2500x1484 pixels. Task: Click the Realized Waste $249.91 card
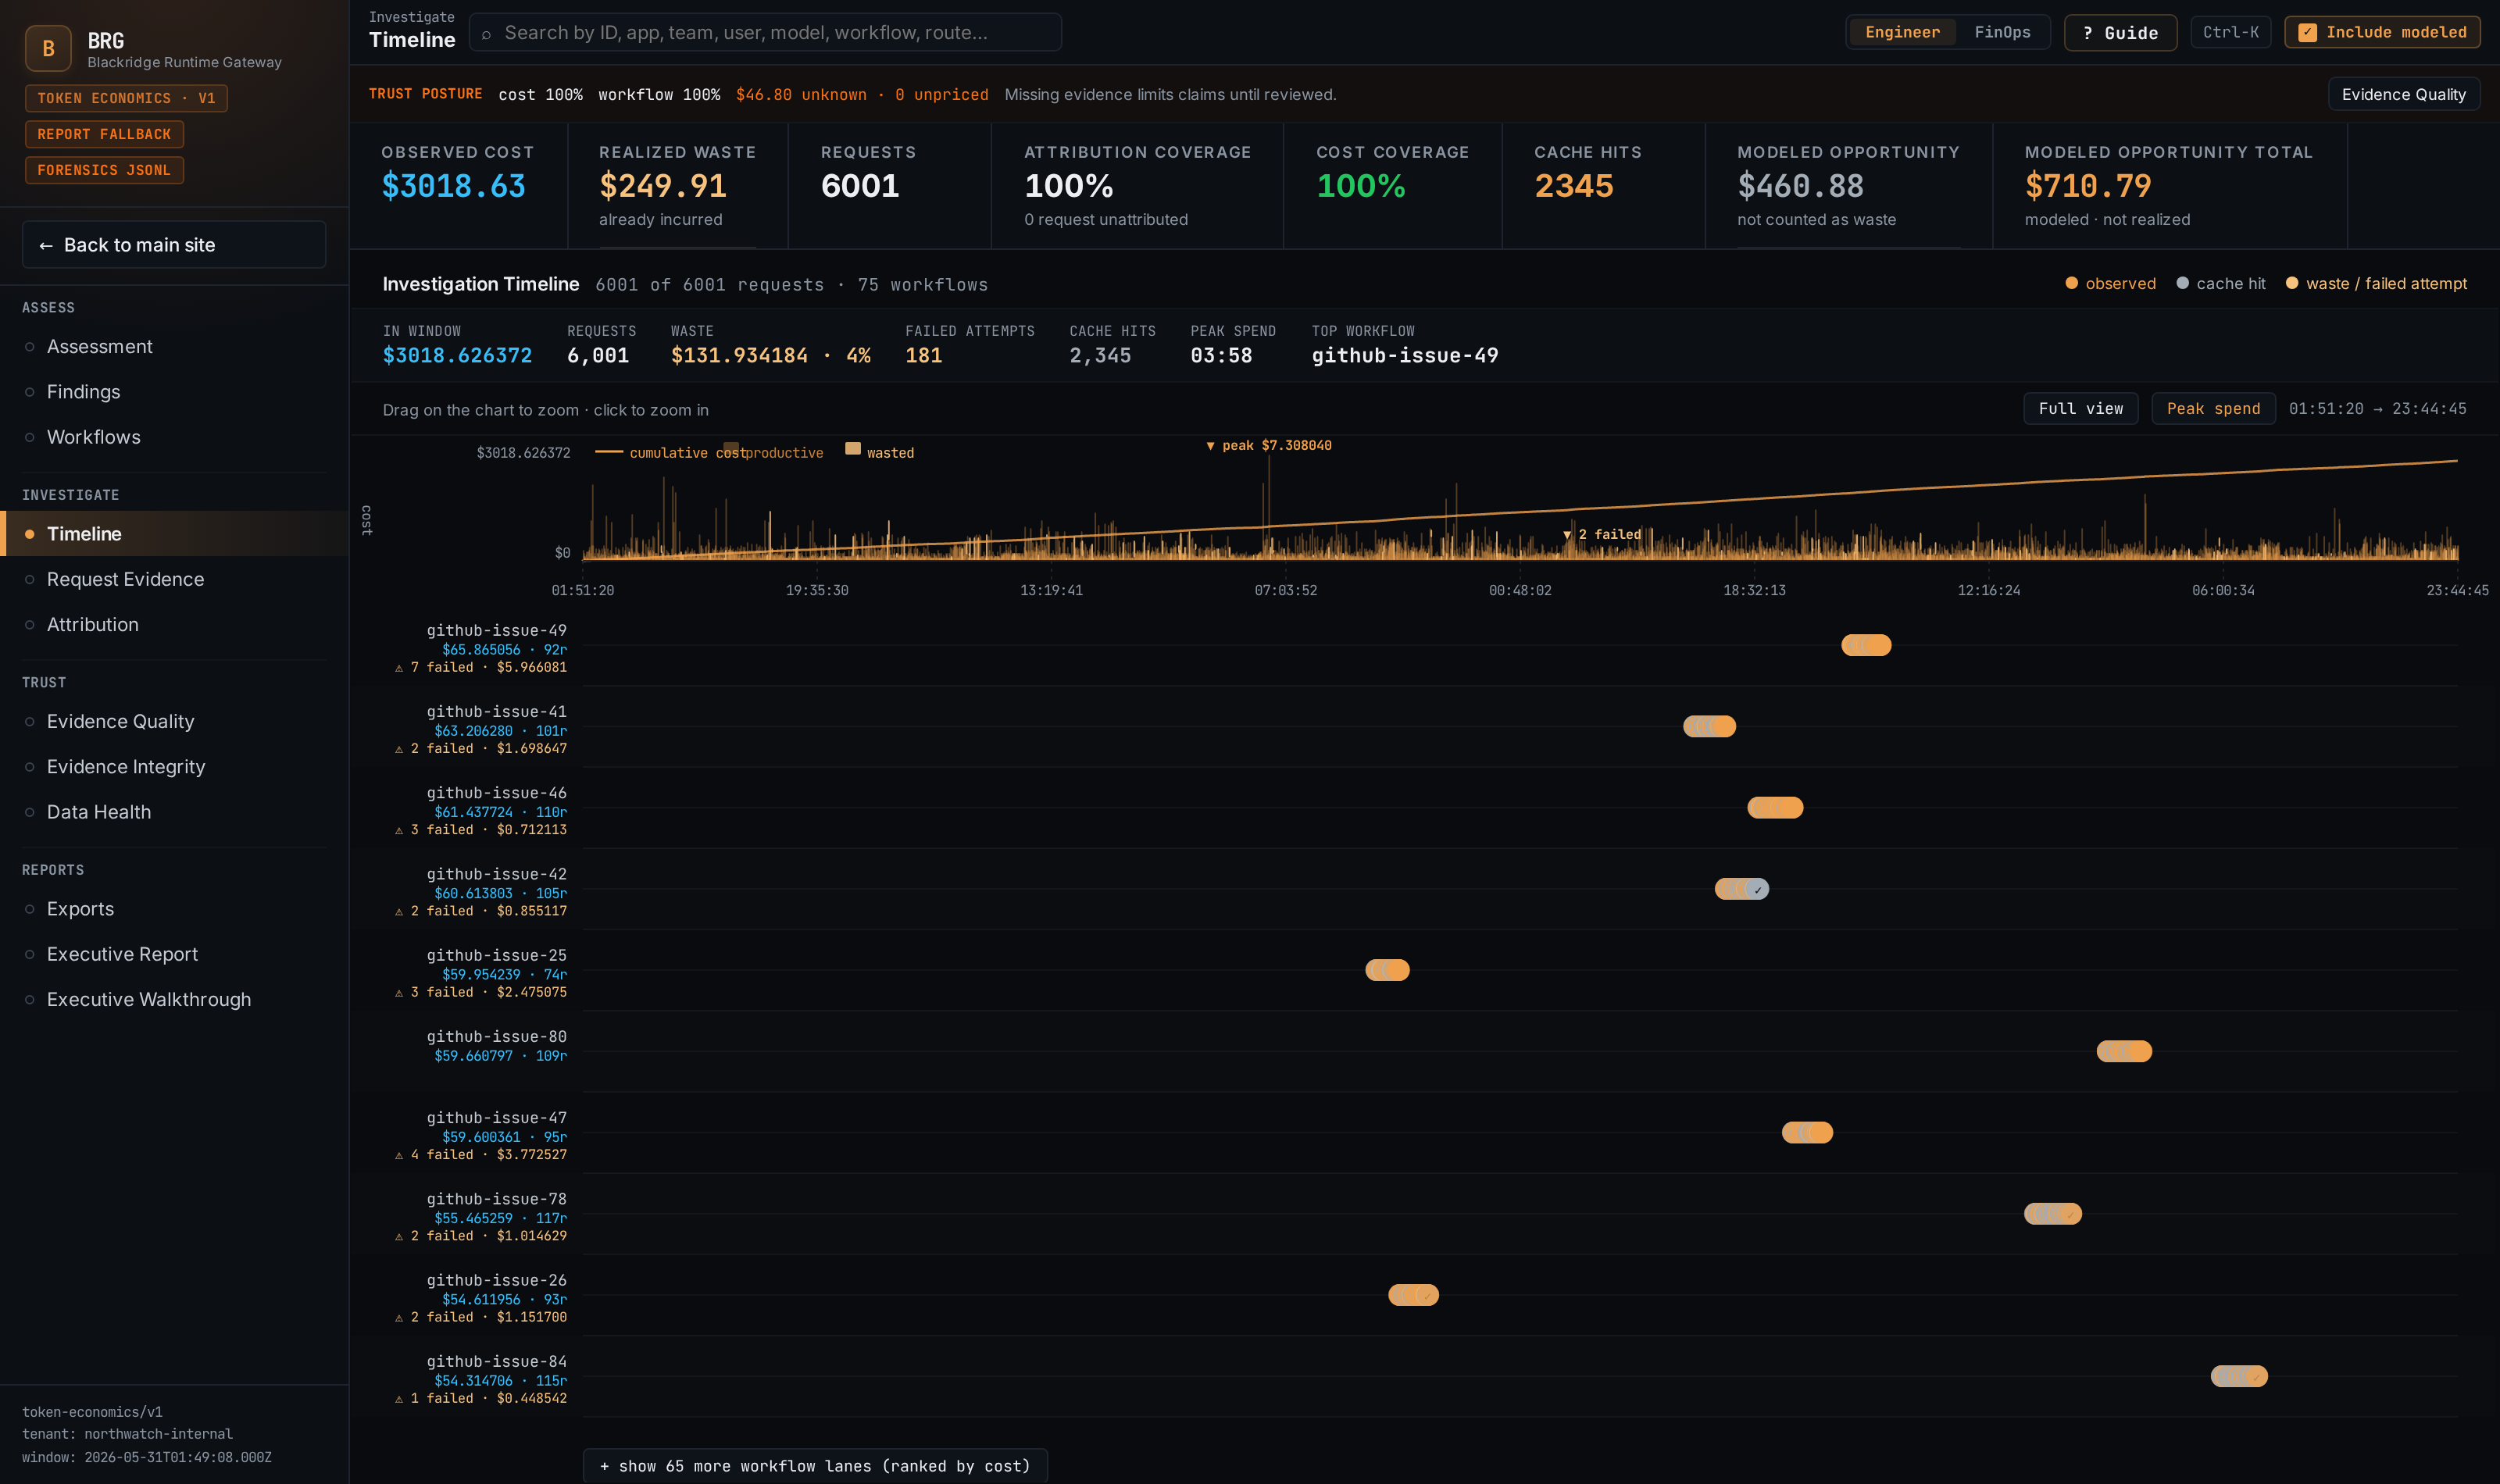677,185
